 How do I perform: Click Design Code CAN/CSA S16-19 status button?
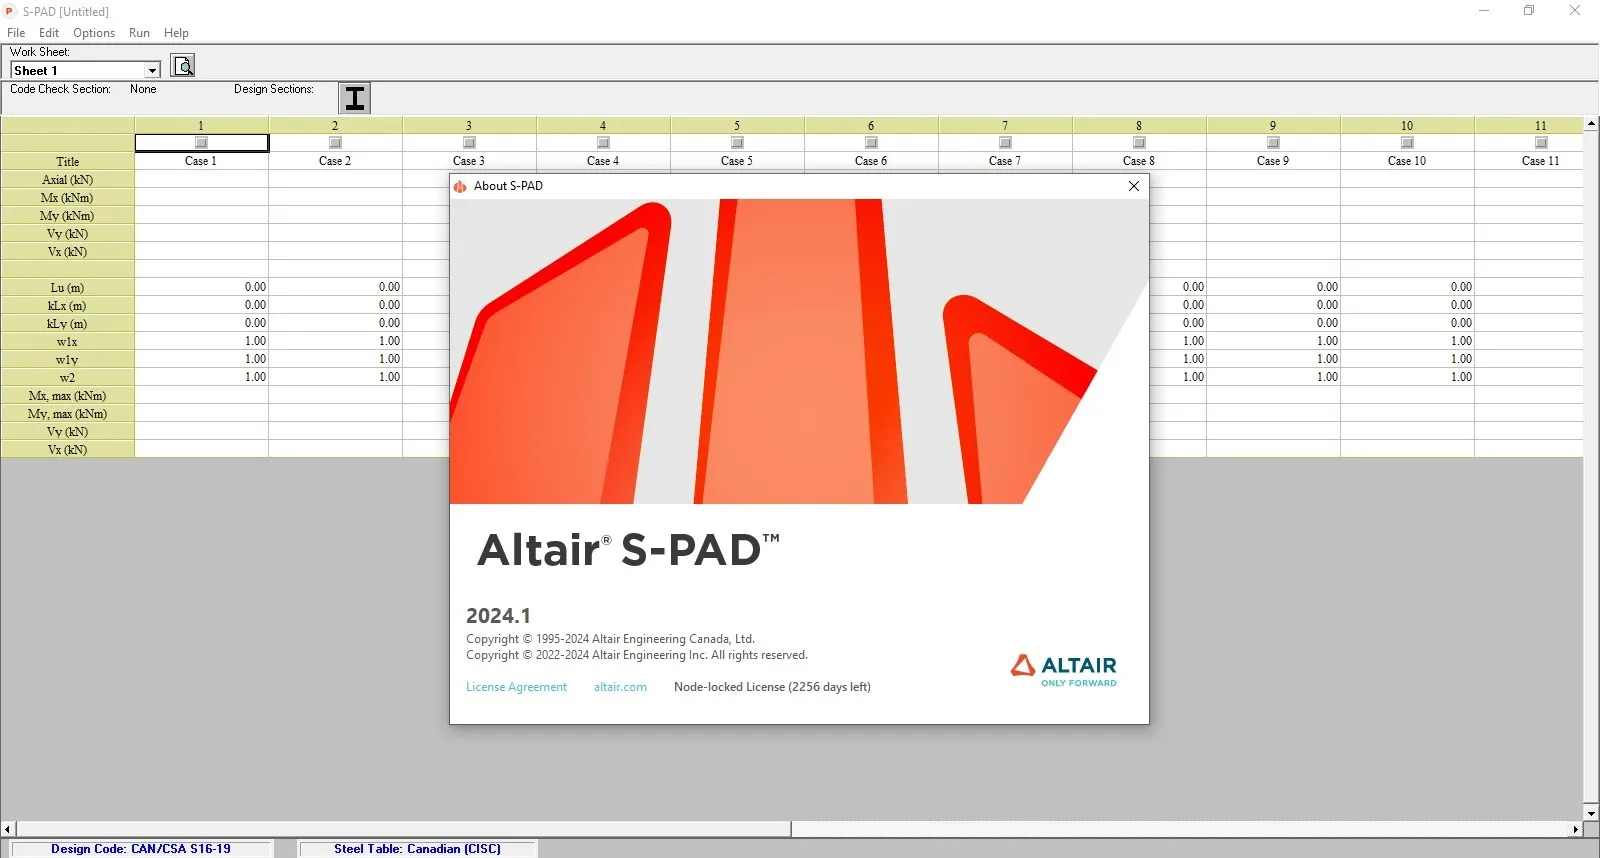(x=141, y=849)
